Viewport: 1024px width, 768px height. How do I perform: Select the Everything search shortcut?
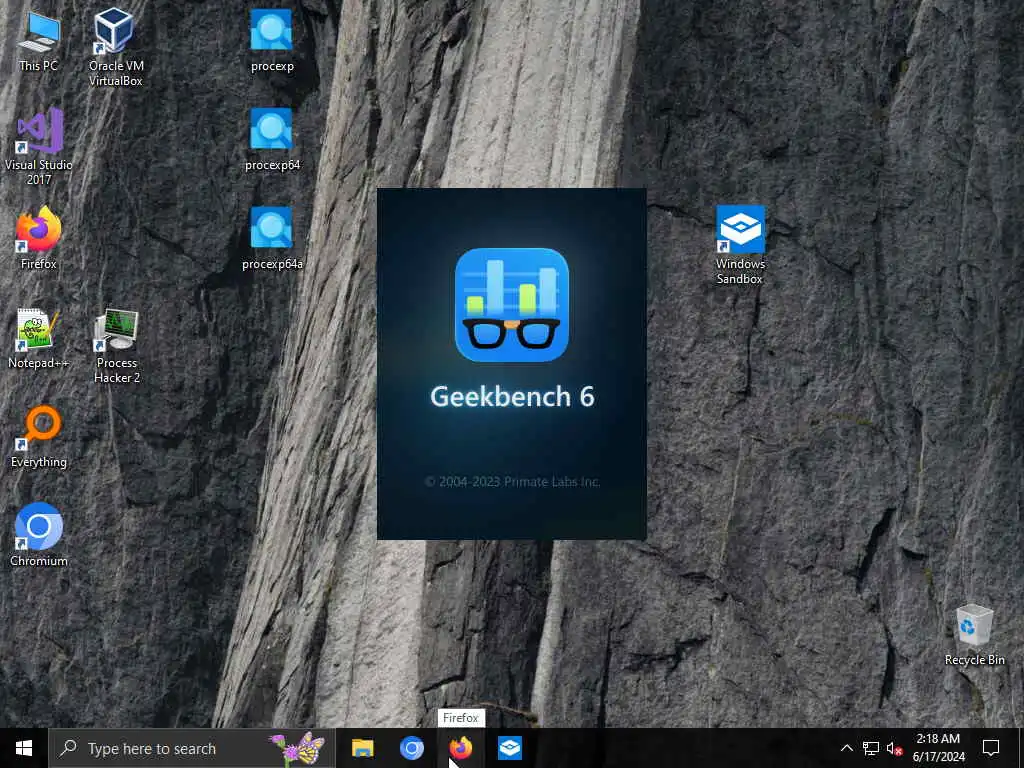pyautogui.click(x=39, y=437)
